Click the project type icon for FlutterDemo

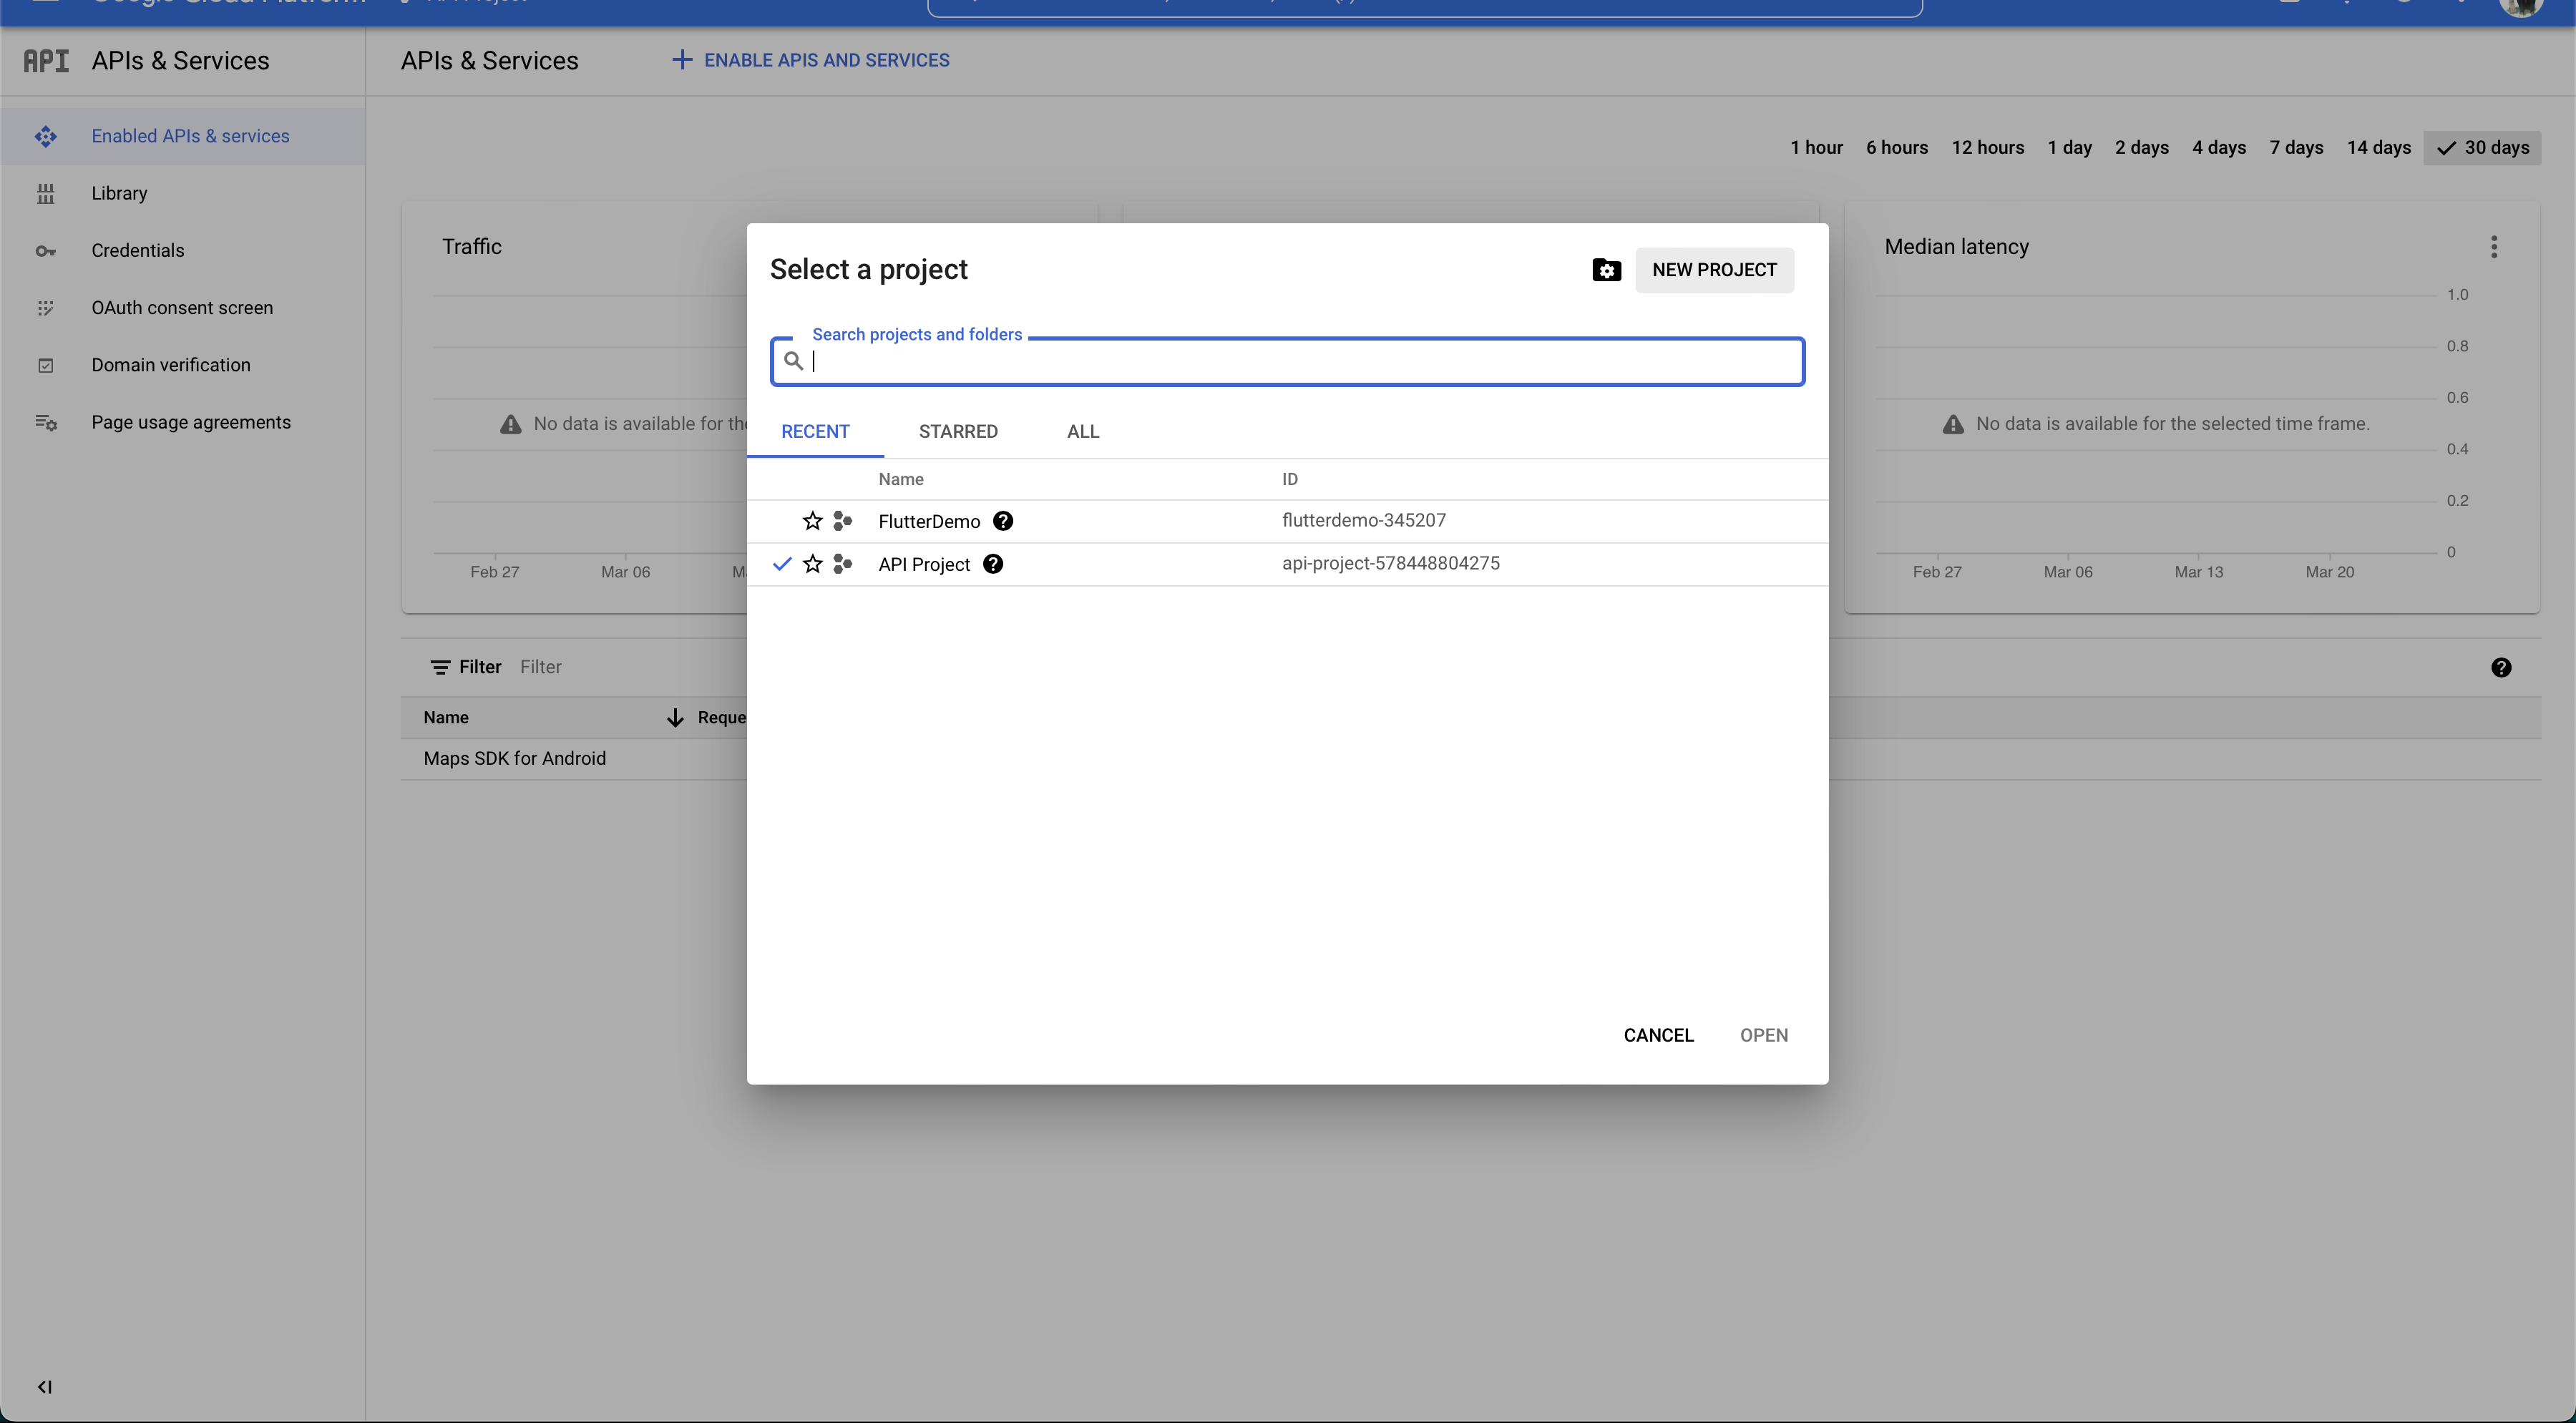842,521
